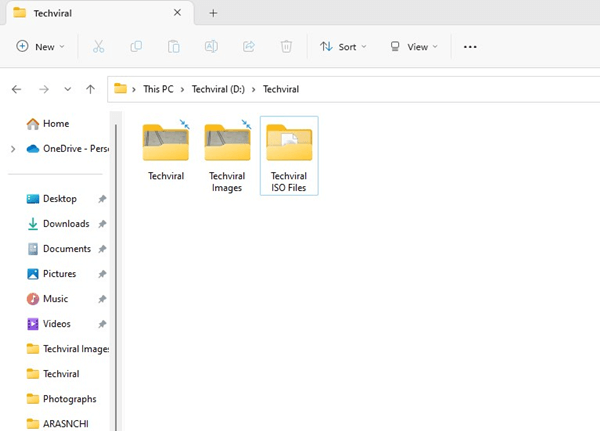The height and width of the screenshot is (431, 600).
Task: Open the See more ellipsis menu
Action: [x=470, y=47]
